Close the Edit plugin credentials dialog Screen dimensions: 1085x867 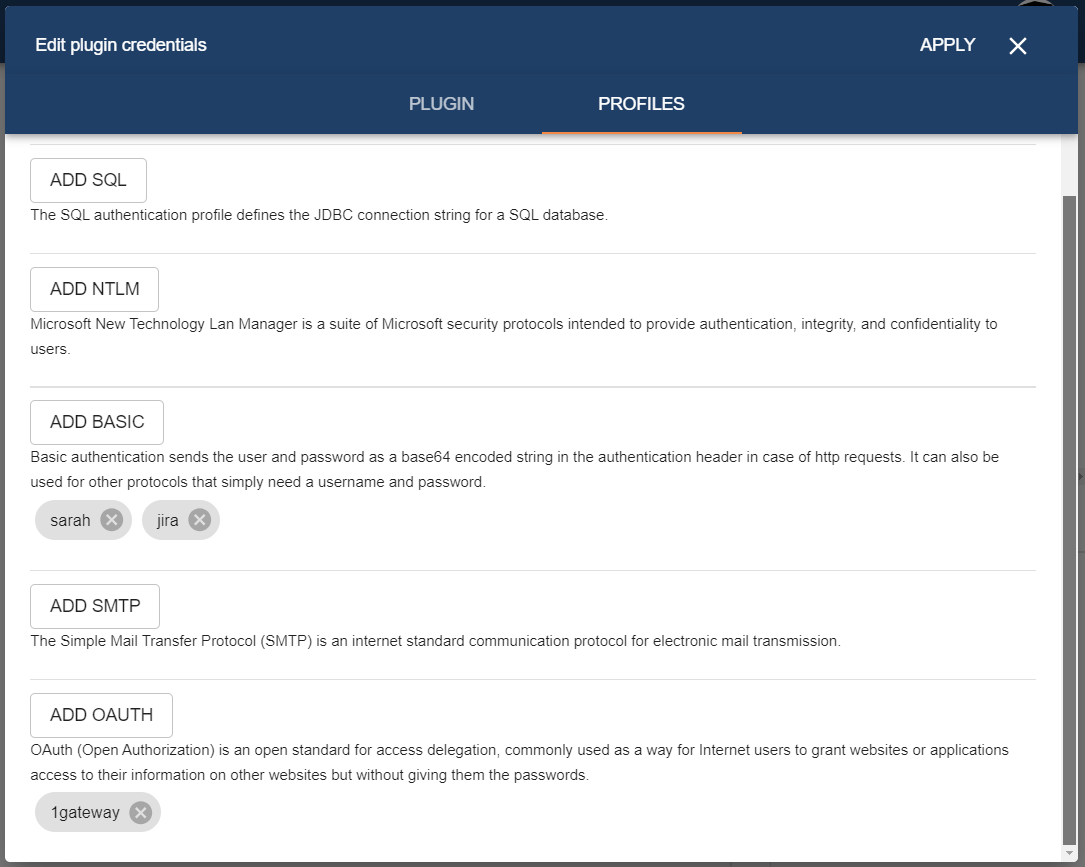pos(1018,46)
